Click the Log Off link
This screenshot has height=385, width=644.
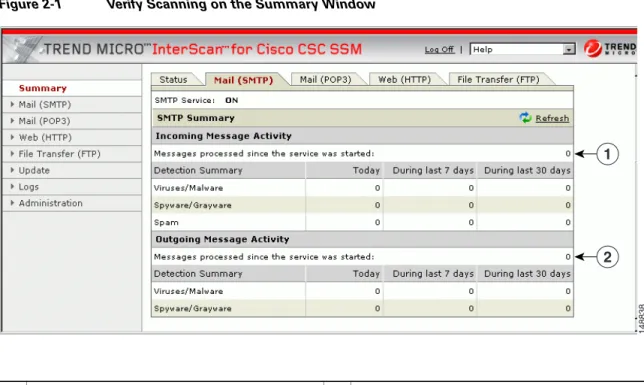(439, 49)
